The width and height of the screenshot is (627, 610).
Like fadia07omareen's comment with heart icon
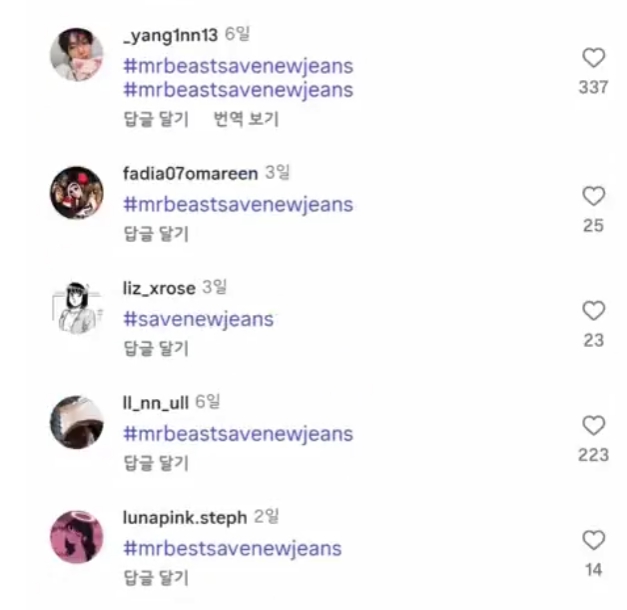[x=593, y=196]
